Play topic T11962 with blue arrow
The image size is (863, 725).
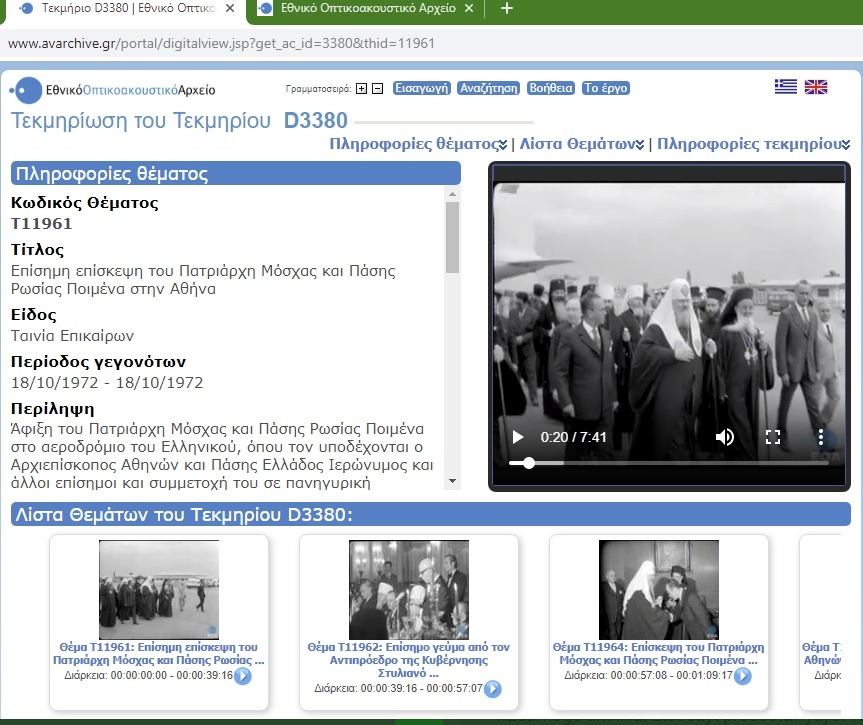pos(493,689)
